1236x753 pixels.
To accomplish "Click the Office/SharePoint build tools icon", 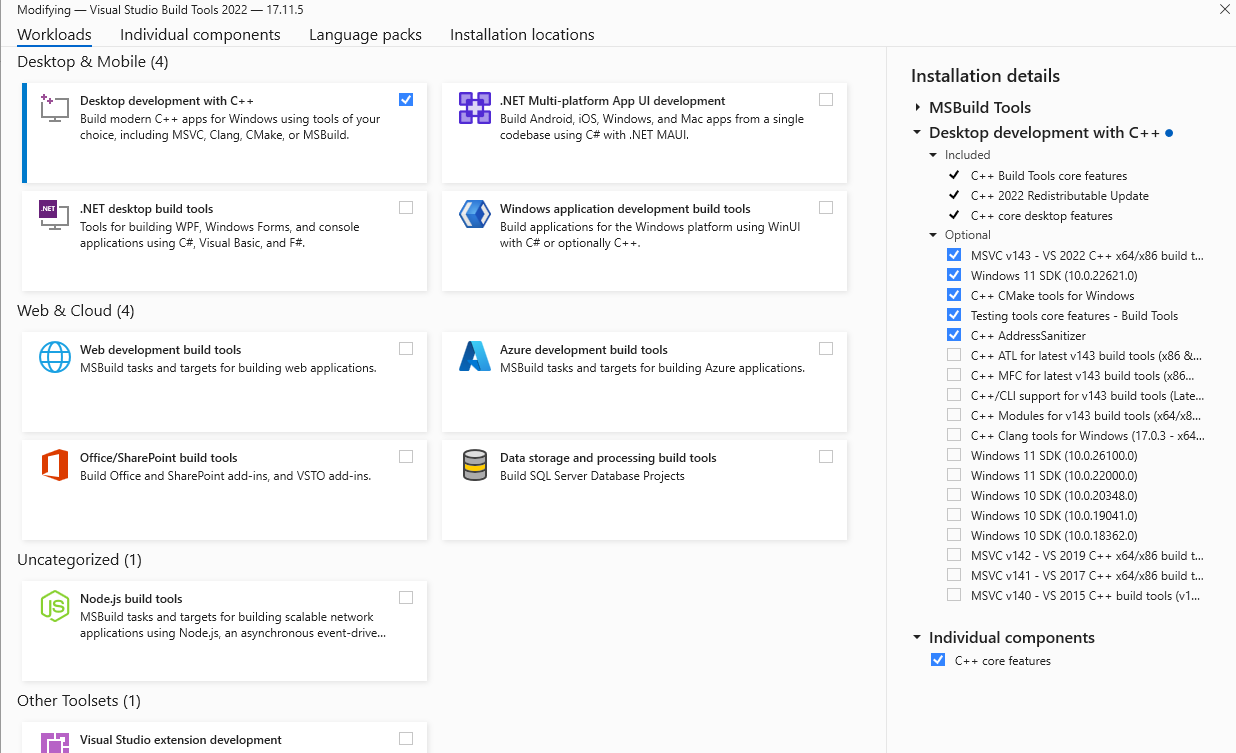I will (x=54, y=465).
